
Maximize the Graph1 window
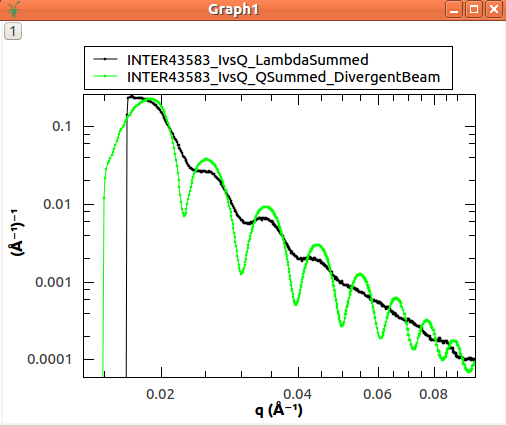point(474,9)
